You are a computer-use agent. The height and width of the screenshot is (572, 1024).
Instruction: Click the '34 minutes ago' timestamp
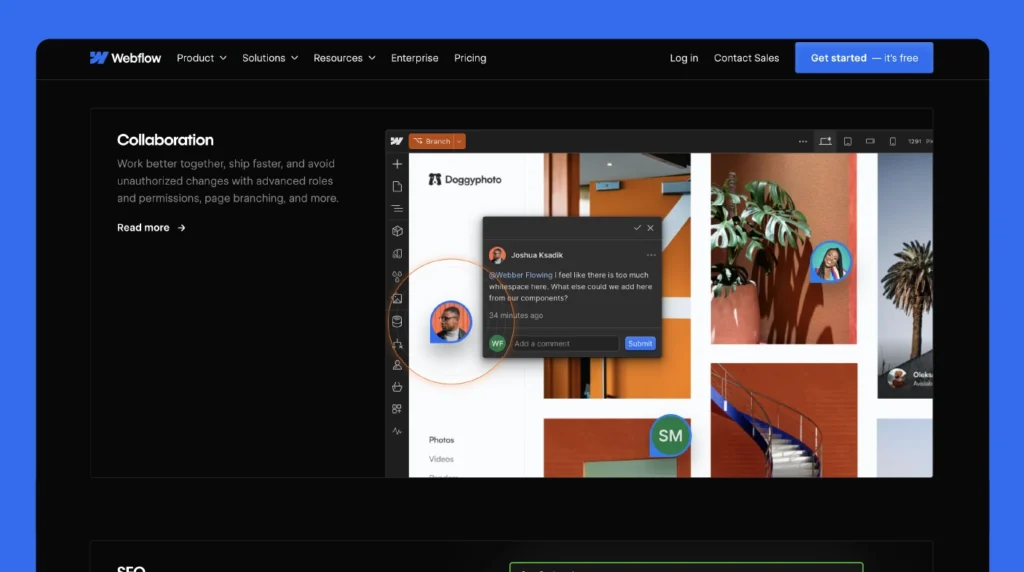516,315
